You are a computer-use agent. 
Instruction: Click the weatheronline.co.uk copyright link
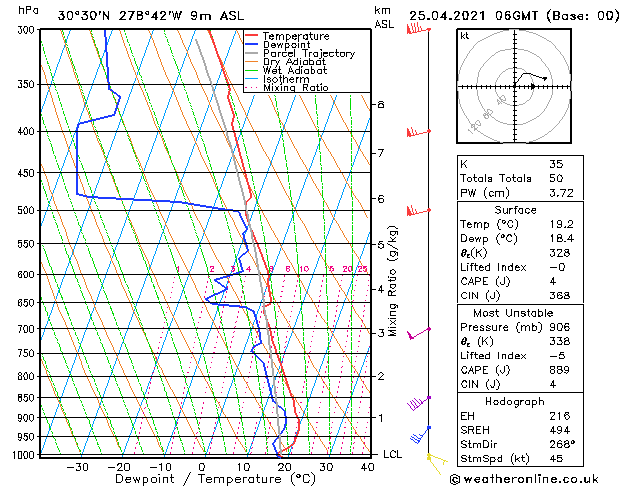pyautogui.click(x=524, y=479)
